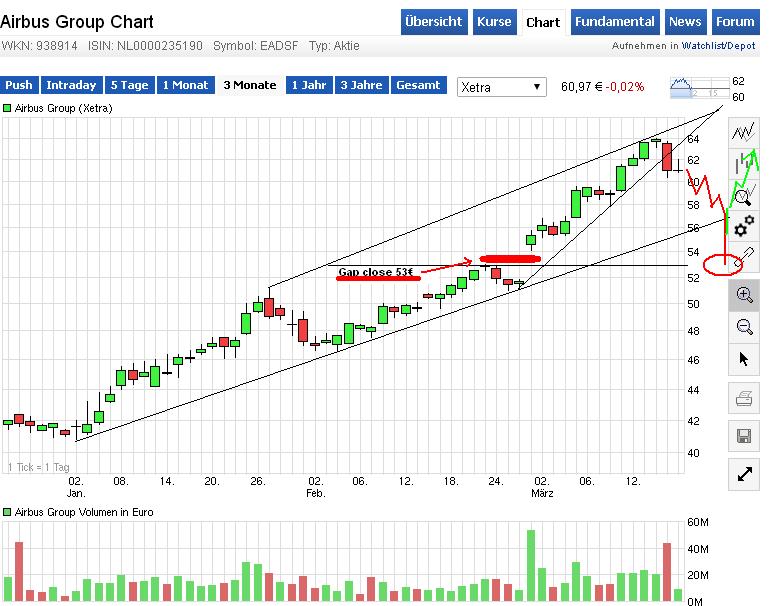Select the drawing pencil tool
The image size is (772, 606).
[744, 258]
